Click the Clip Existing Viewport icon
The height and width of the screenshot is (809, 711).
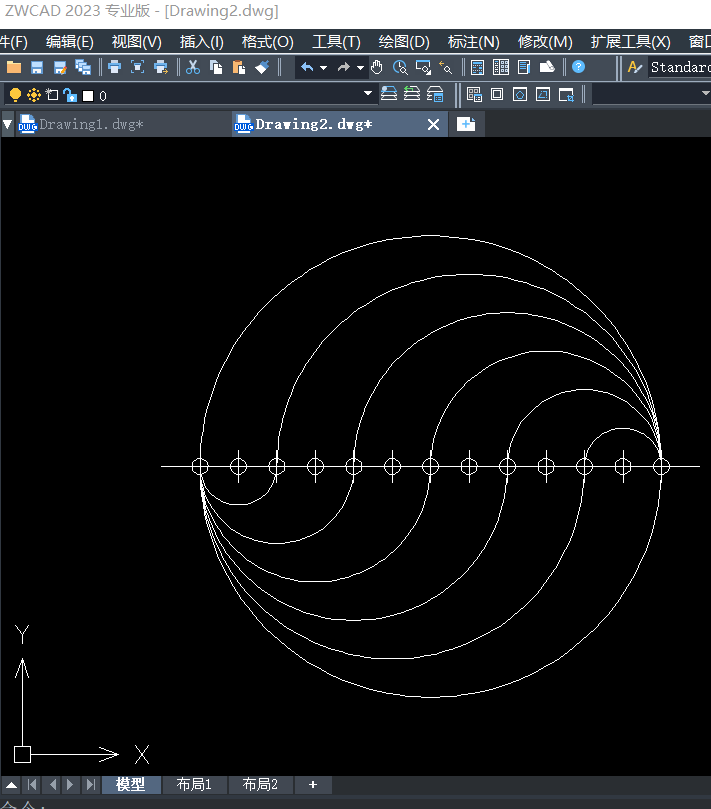click(567, 95)
